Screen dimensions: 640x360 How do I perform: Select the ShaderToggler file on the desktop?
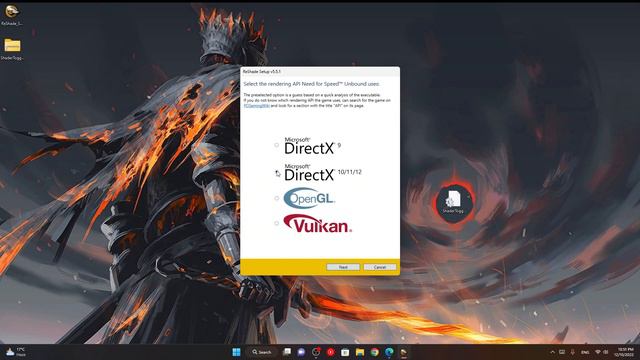453,202
